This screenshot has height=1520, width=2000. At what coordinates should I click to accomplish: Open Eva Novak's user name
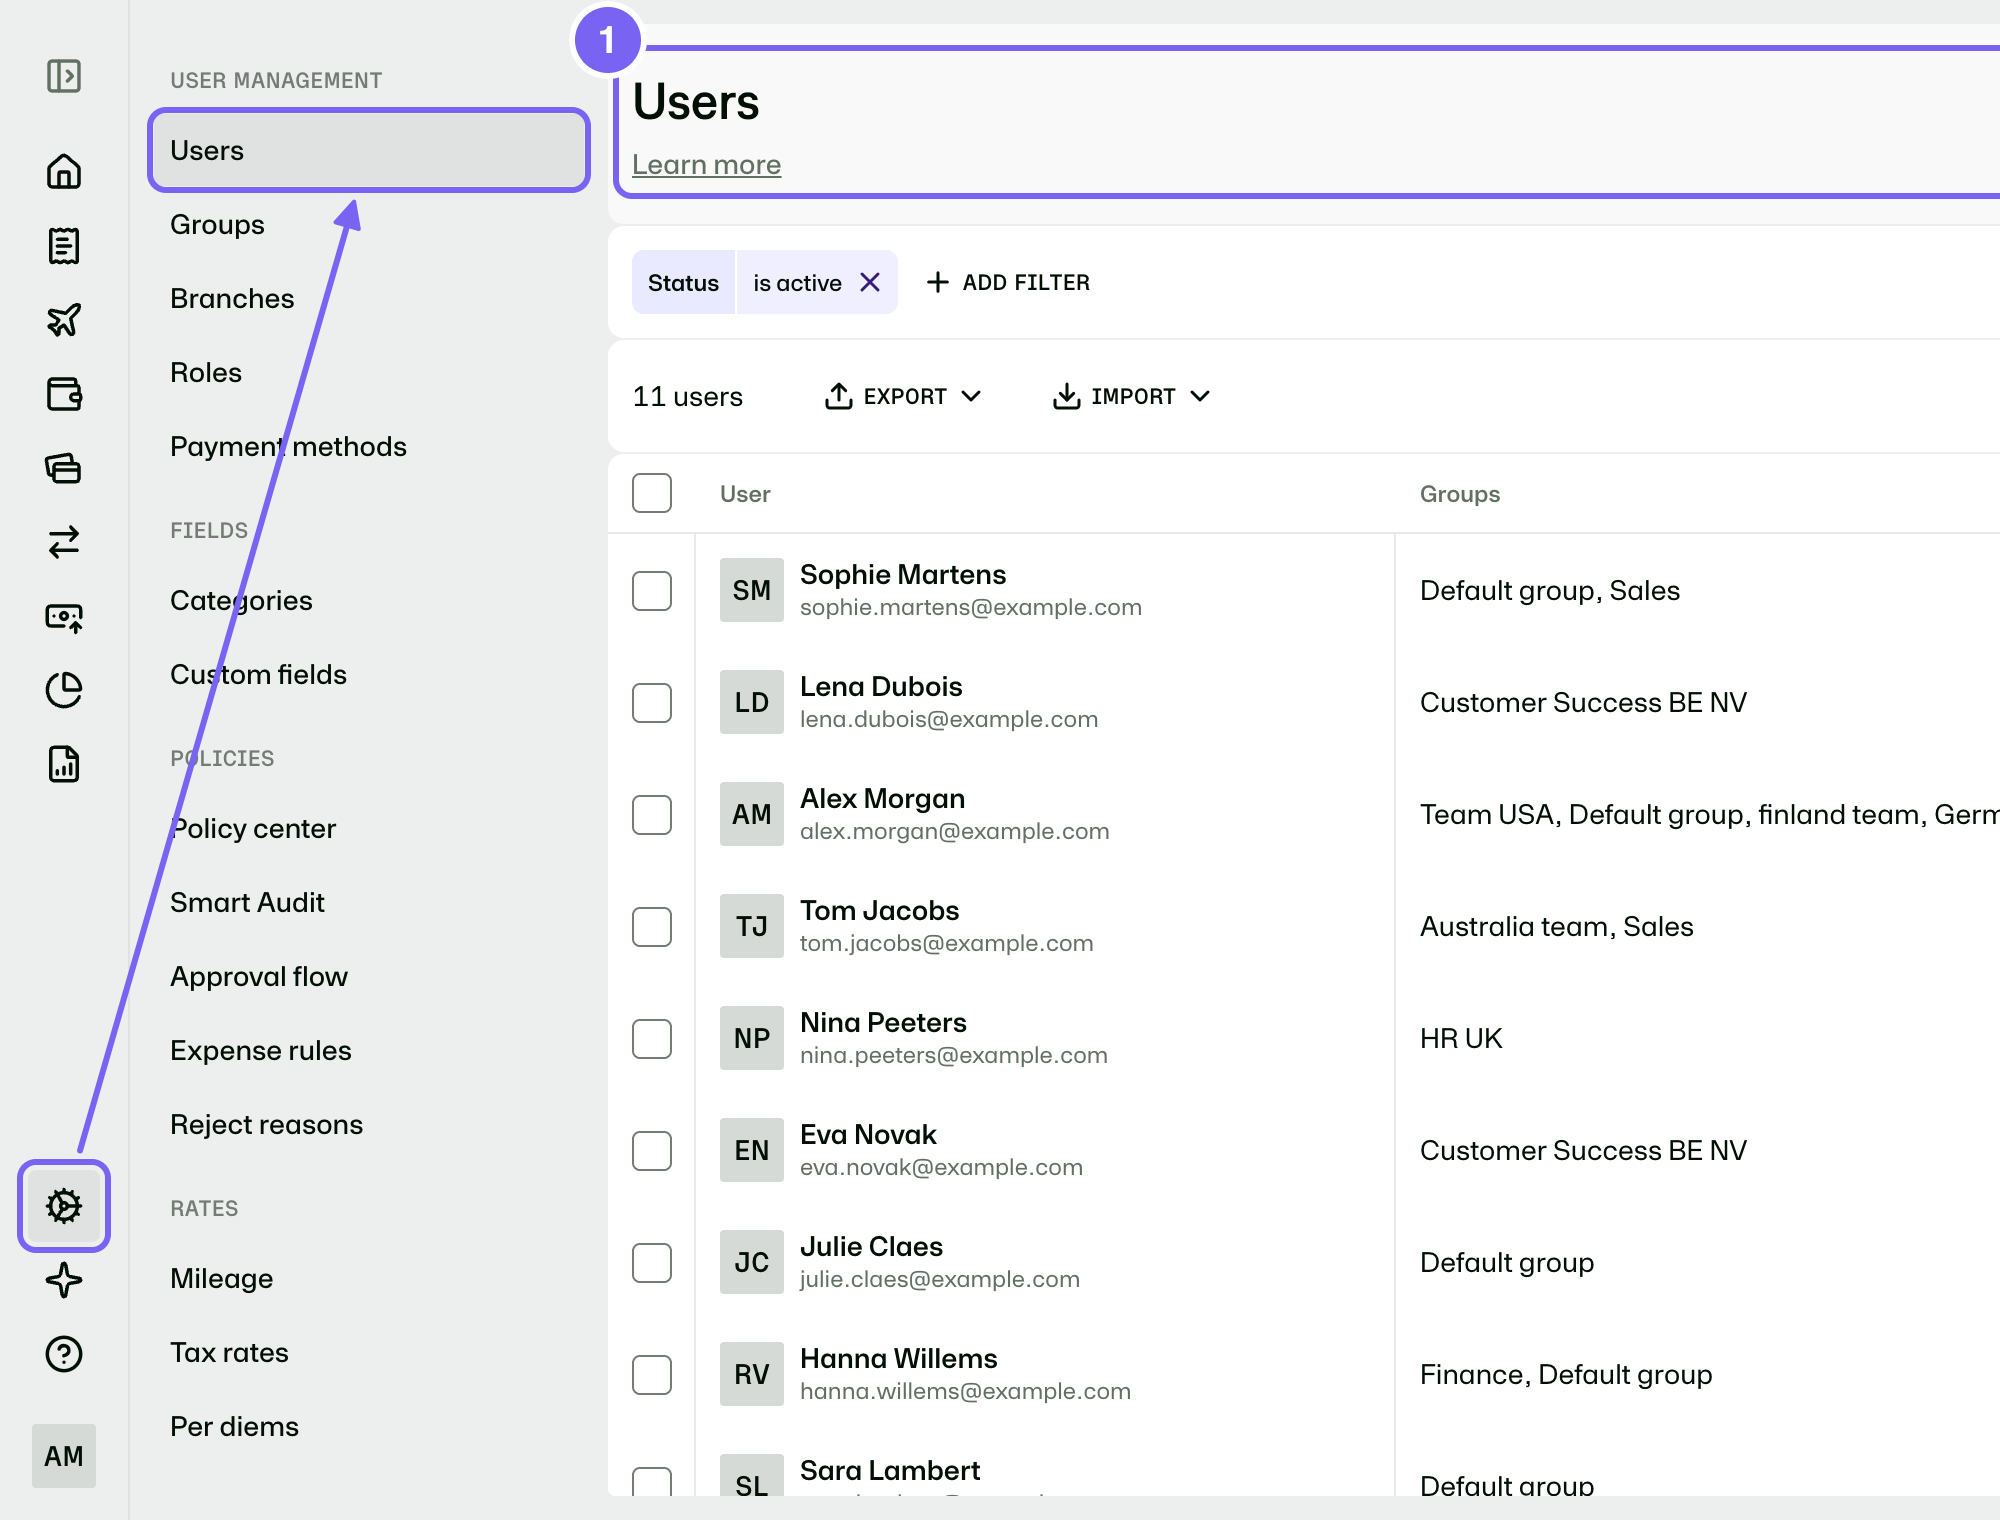pos(868,1134)
